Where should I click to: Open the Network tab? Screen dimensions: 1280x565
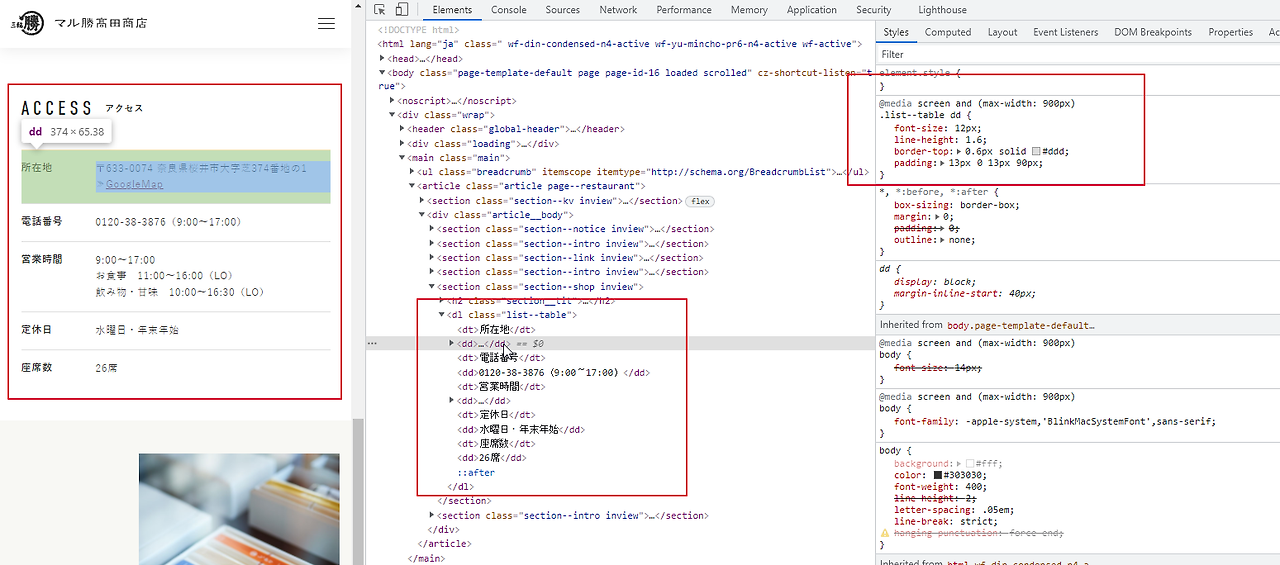coord(618,10)
